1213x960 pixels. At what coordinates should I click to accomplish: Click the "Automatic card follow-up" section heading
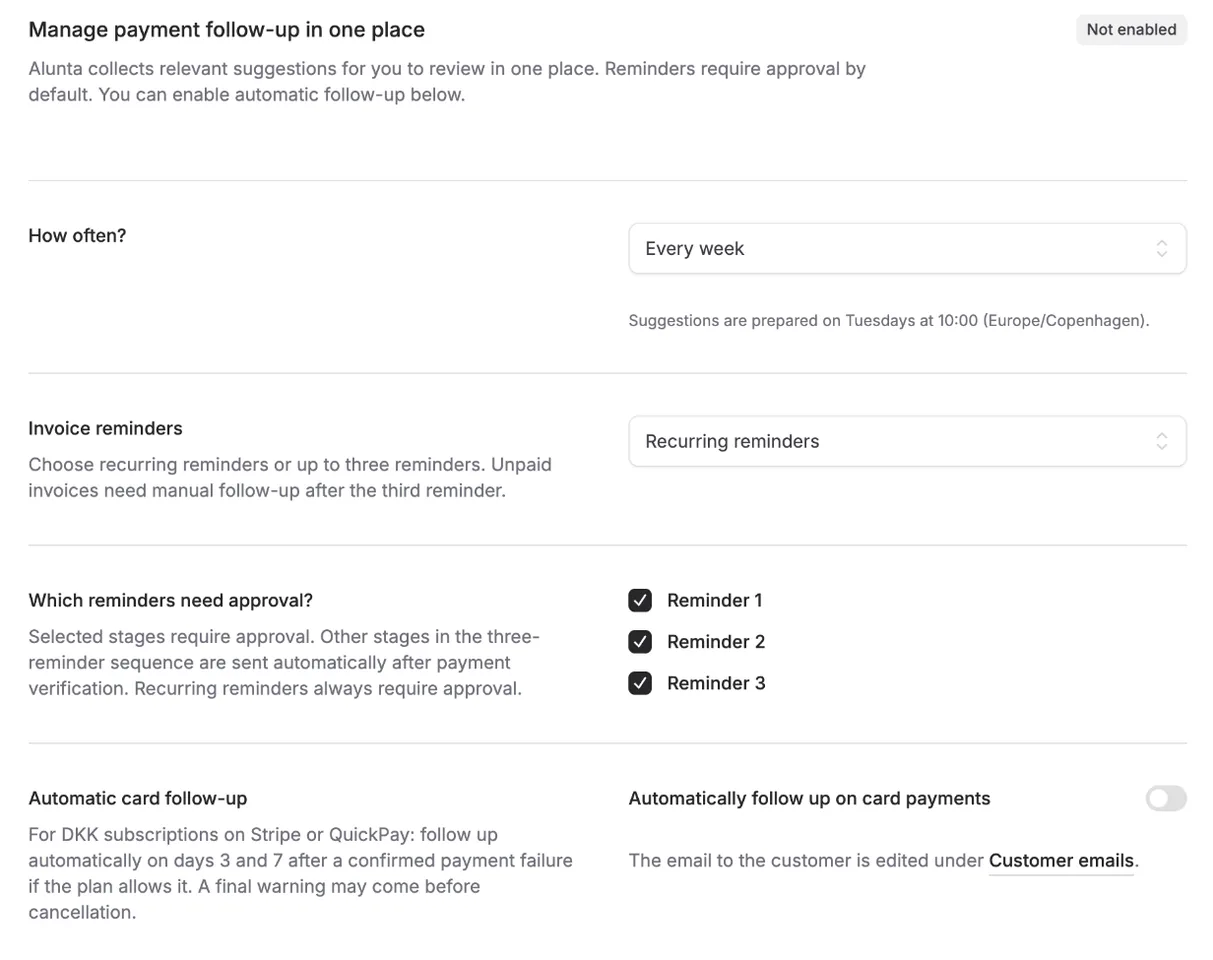pyautogui.click(x=138, y=799)
